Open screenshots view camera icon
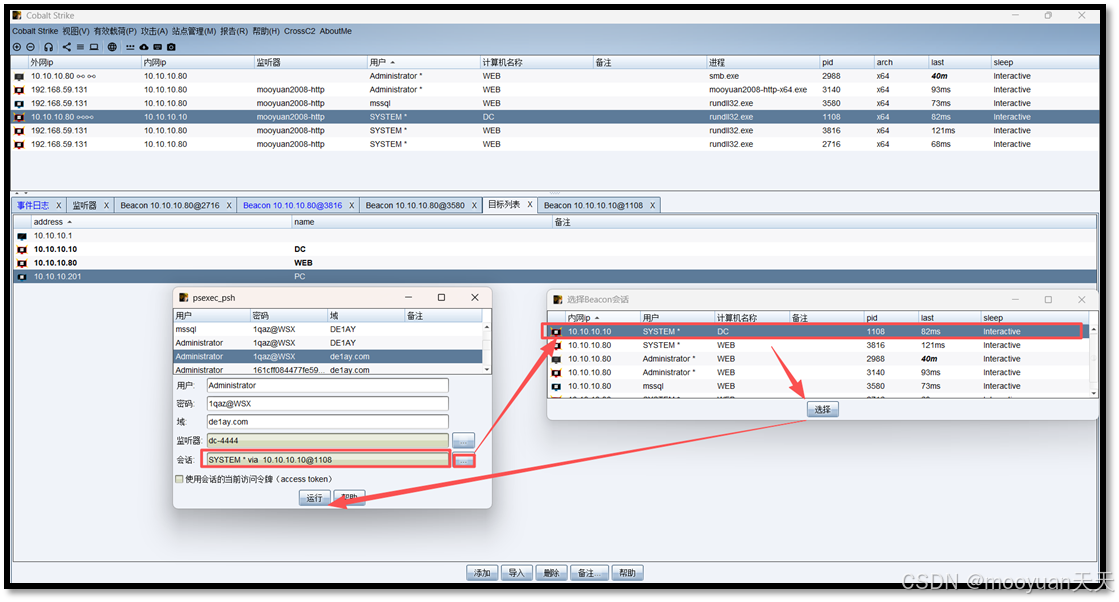This screenshot has width=1119, height=602. click(x=171, y=47)
